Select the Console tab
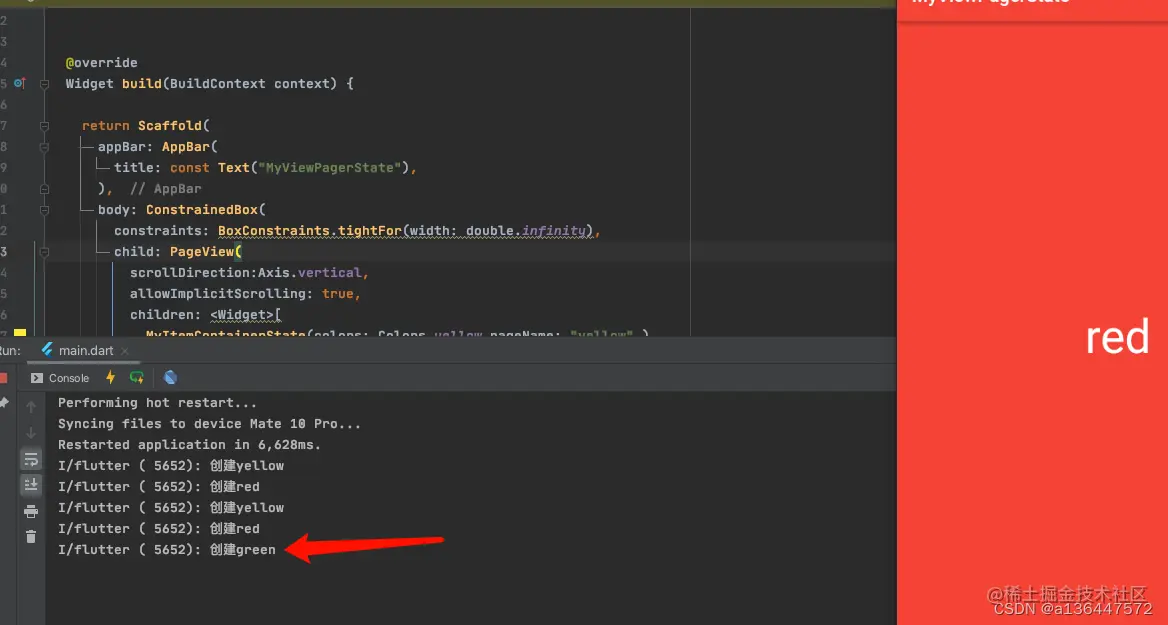 [x=60, y=378]
